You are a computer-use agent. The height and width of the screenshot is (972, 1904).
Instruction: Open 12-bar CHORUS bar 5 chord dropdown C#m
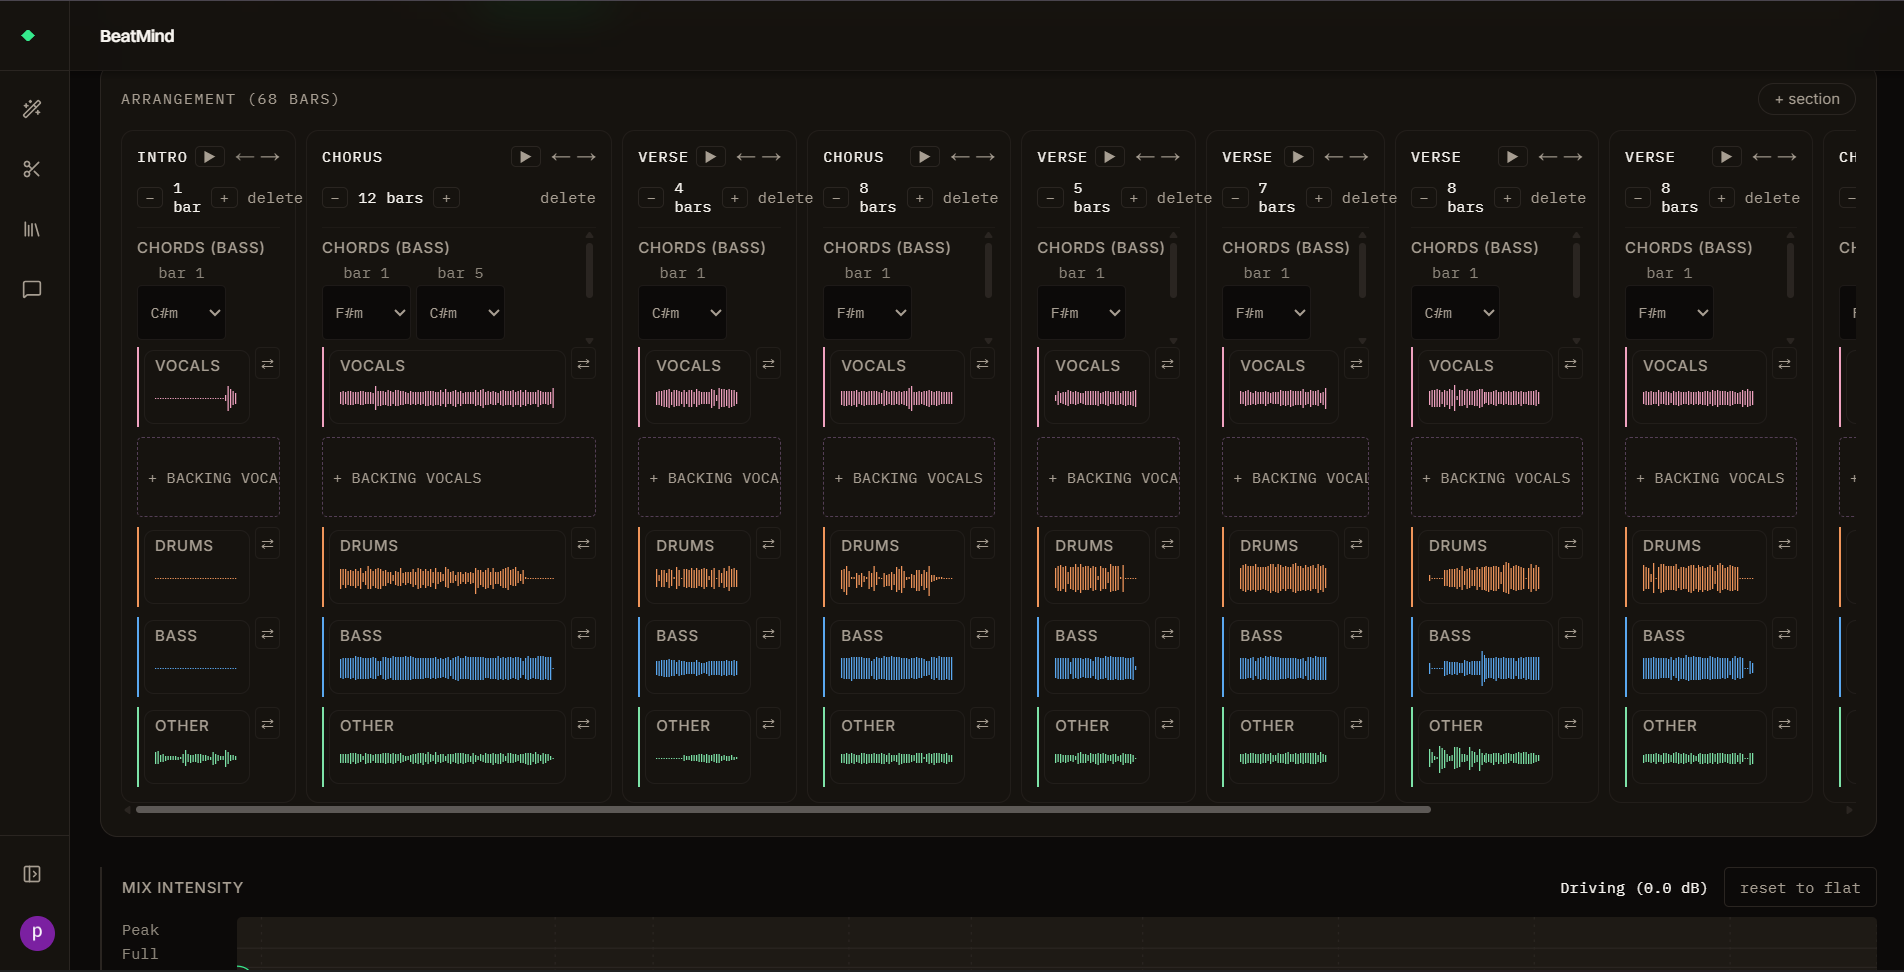point(460,313)
